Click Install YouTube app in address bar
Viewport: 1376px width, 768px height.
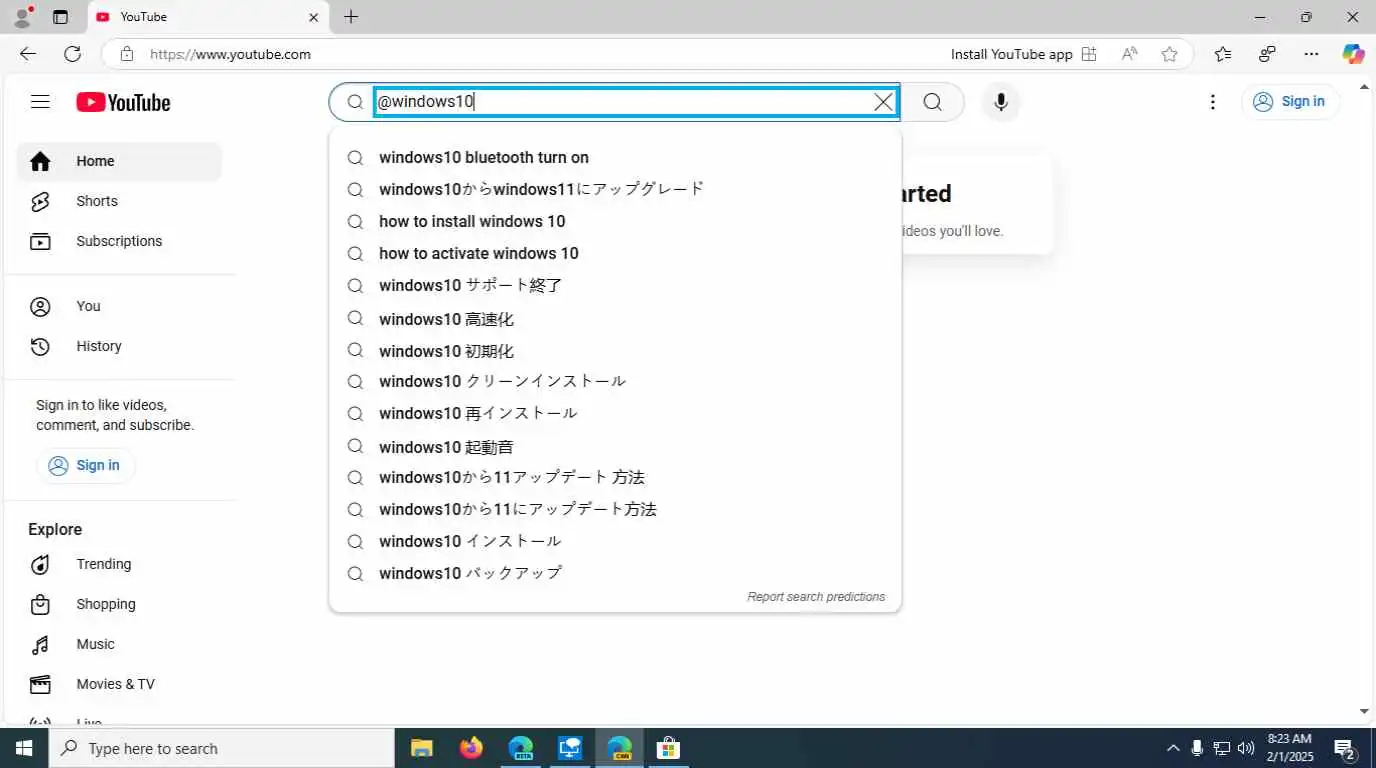(x=1023, y=54)
